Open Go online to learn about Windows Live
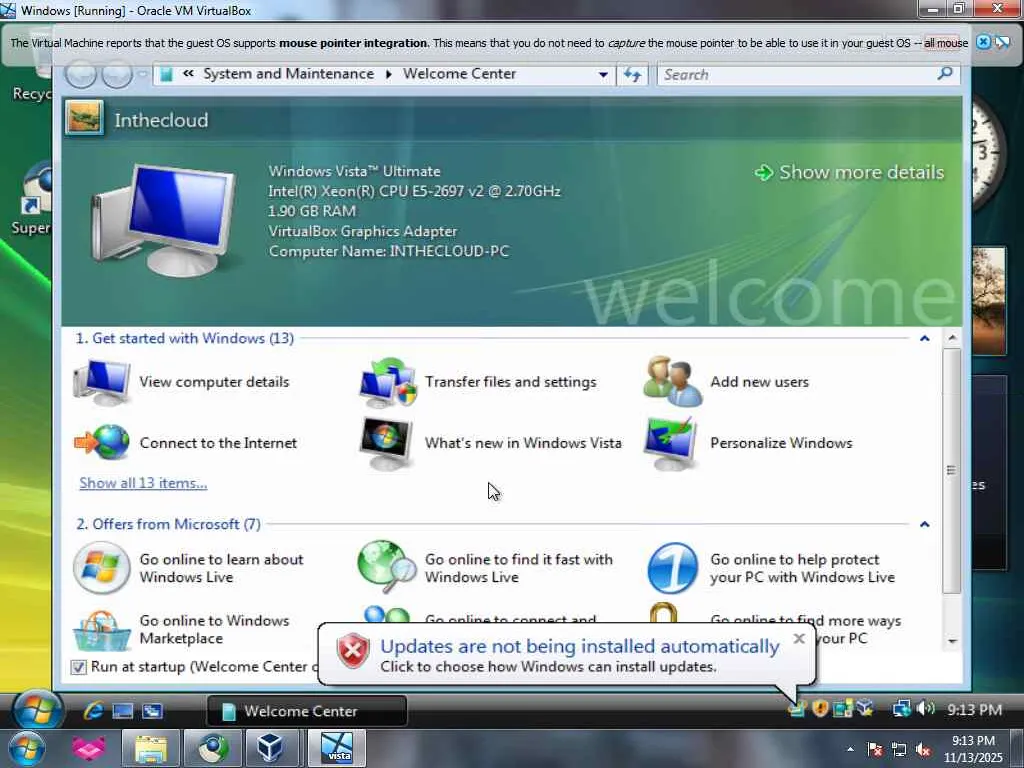The image size is (1024, 768). [x=188, y=568]
